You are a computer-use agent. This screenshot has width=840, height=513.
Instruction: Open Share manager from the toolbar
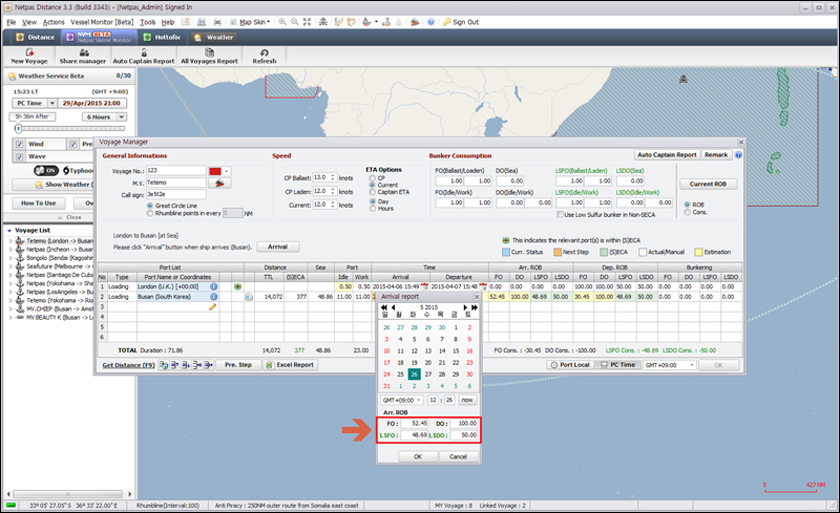click(82, 56)
